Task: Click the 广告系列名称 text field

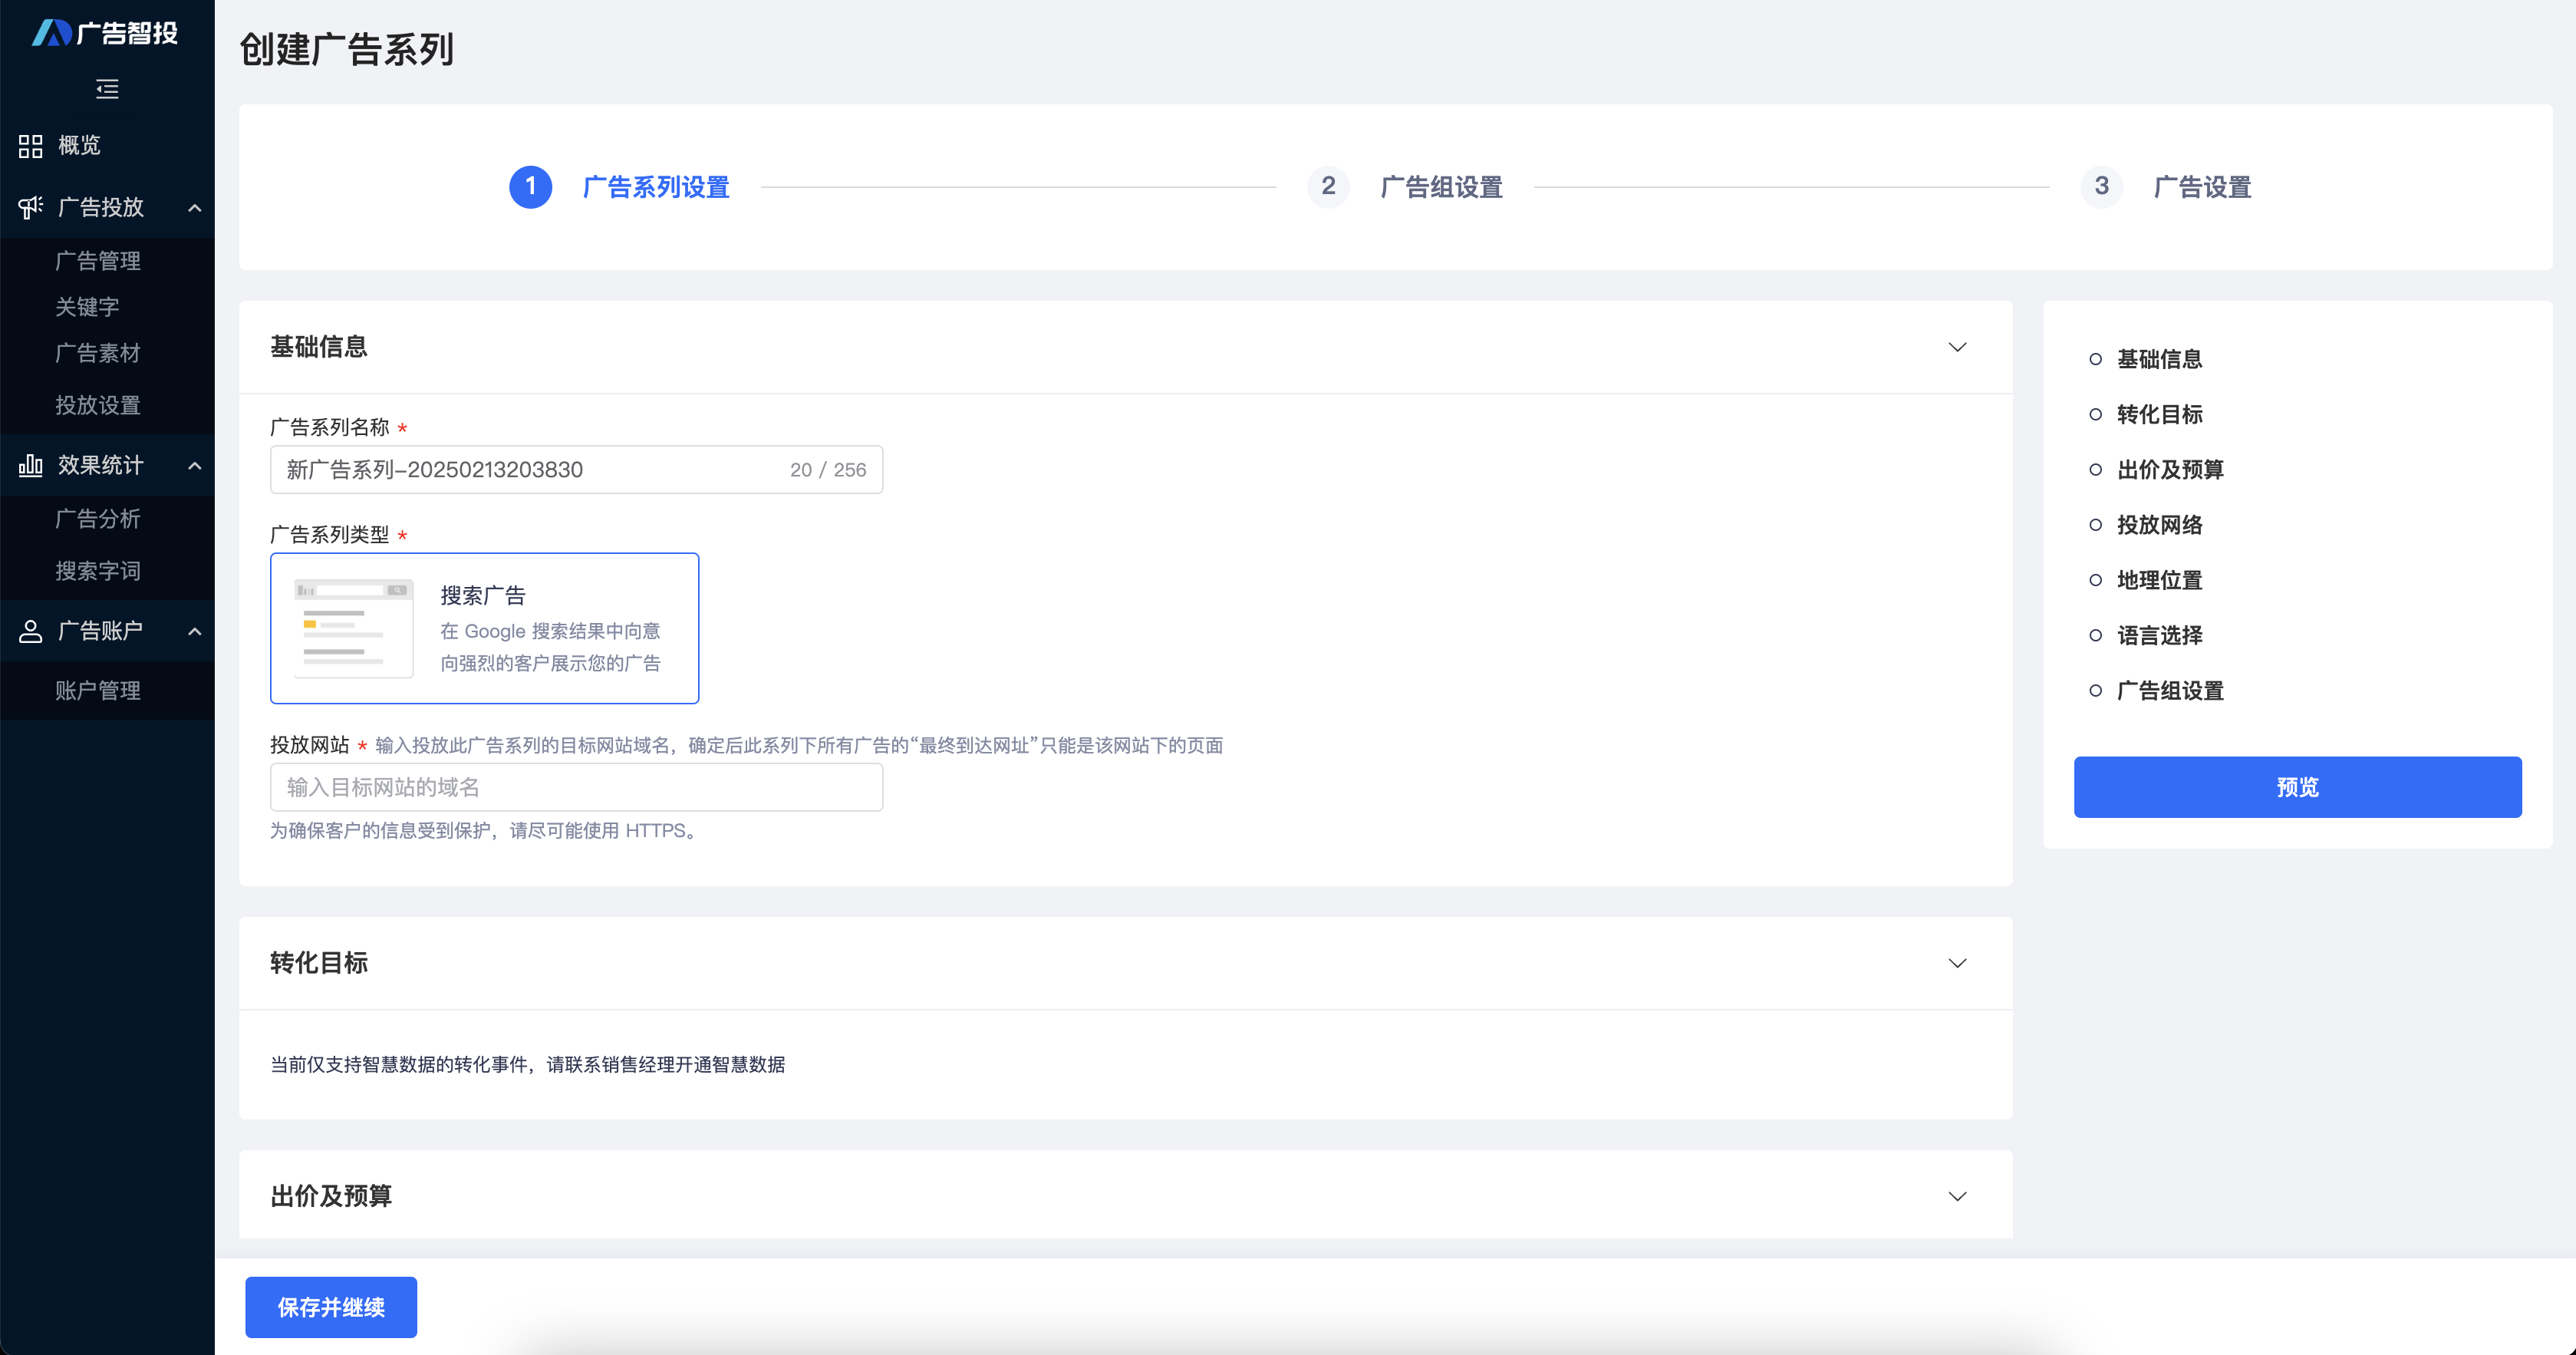Action: [x=530, y=470]
